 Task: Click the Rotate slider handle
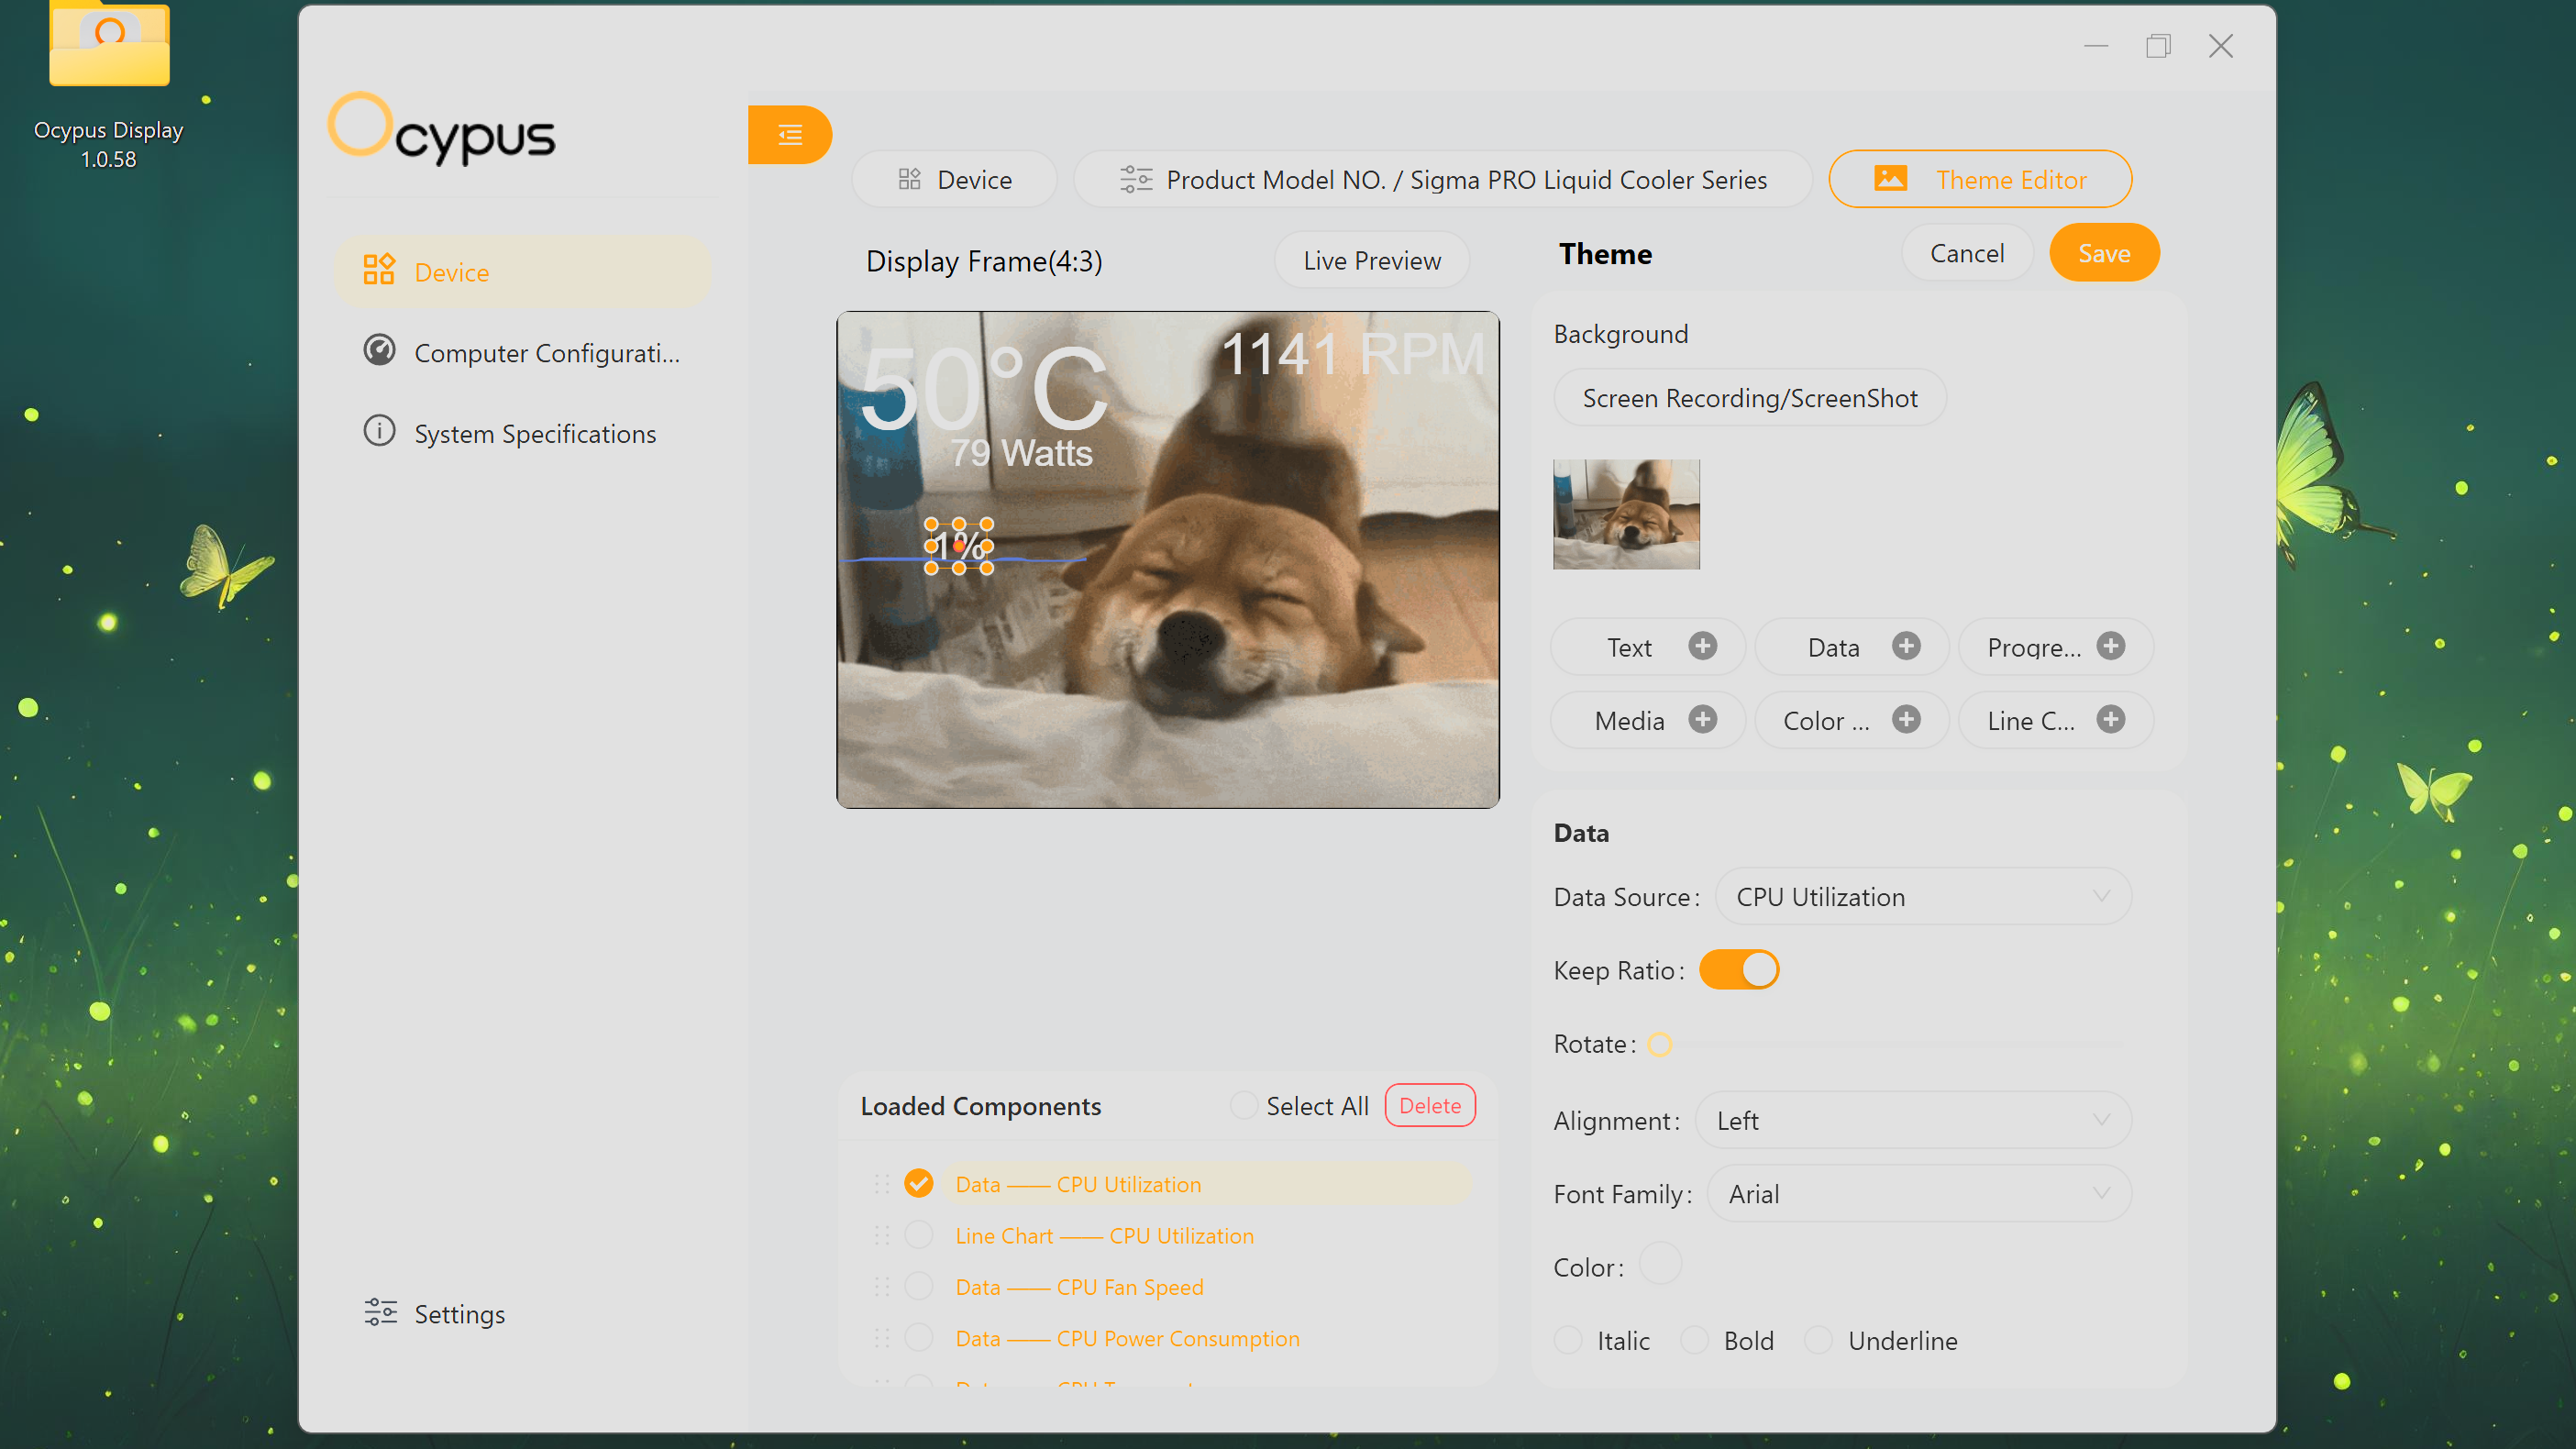pyautogui.click(x=1660, y=1044)
